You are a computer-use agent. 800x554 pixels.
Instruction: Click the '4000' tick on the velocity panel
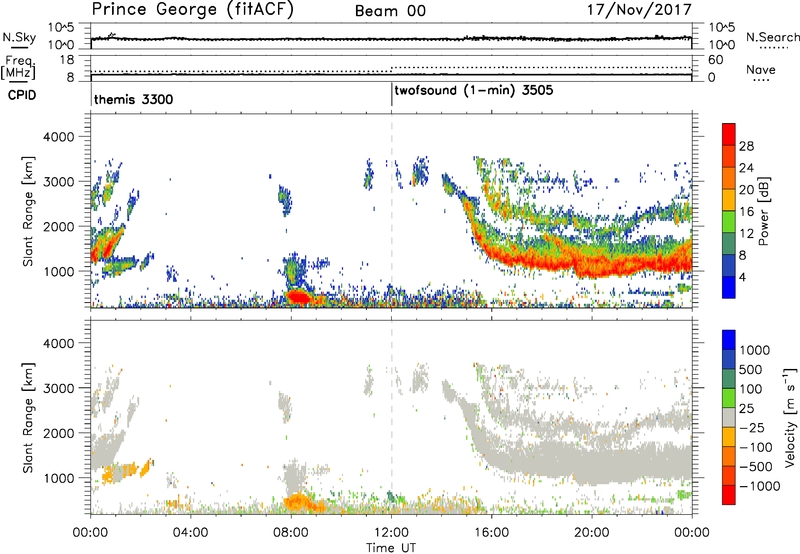58,343
